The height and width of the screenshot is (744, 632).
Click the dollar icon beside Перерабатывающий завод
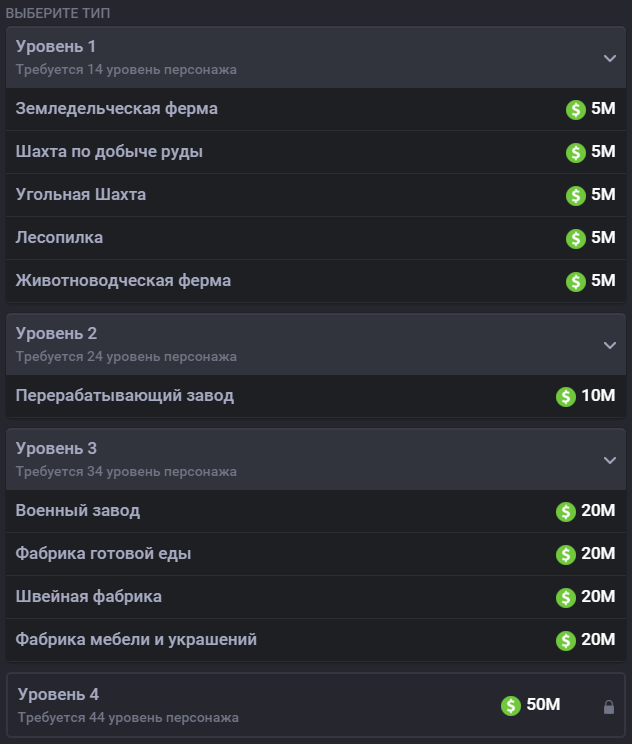566,397
